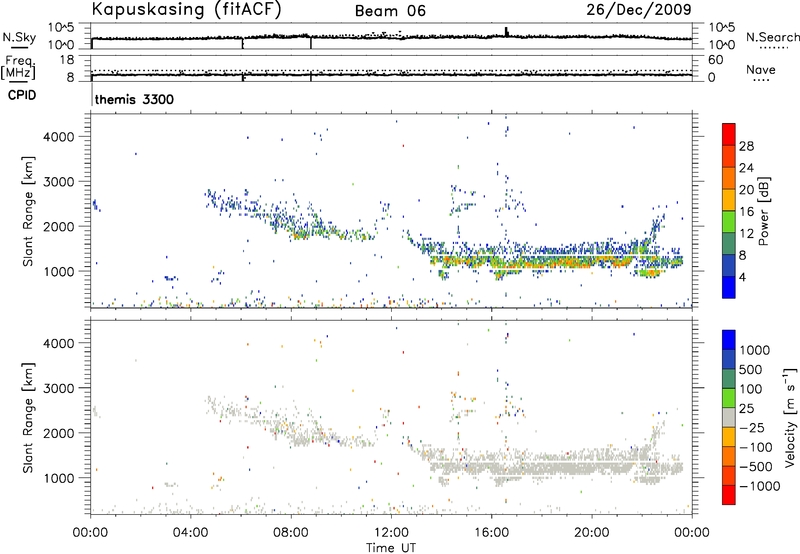Image resolution: width=800 pixels, height=554 pixels.
Task: Click the 'N.Sky' legend label
Action: pyautogui.click(x=19, y=37)
